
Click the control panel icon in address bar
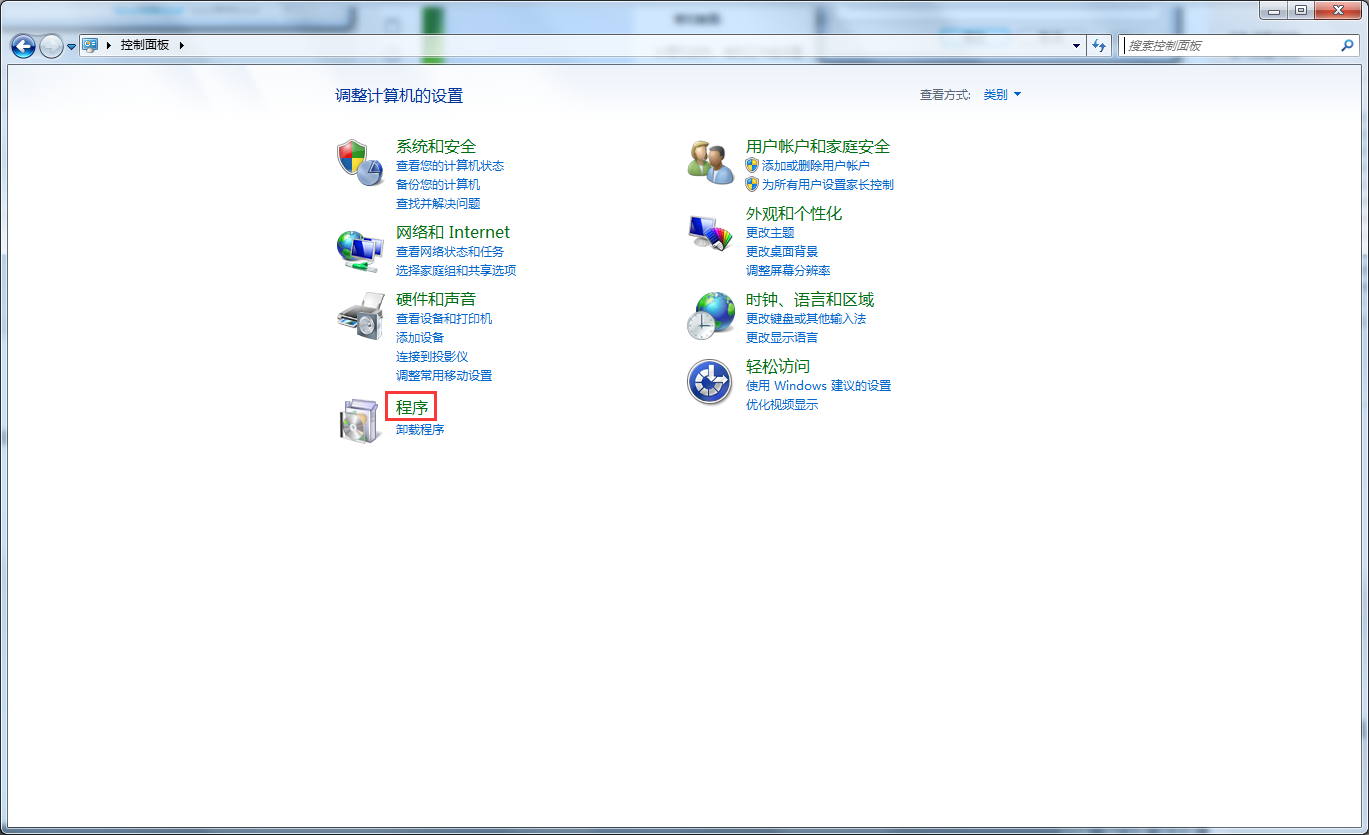(x=90, y=45)
